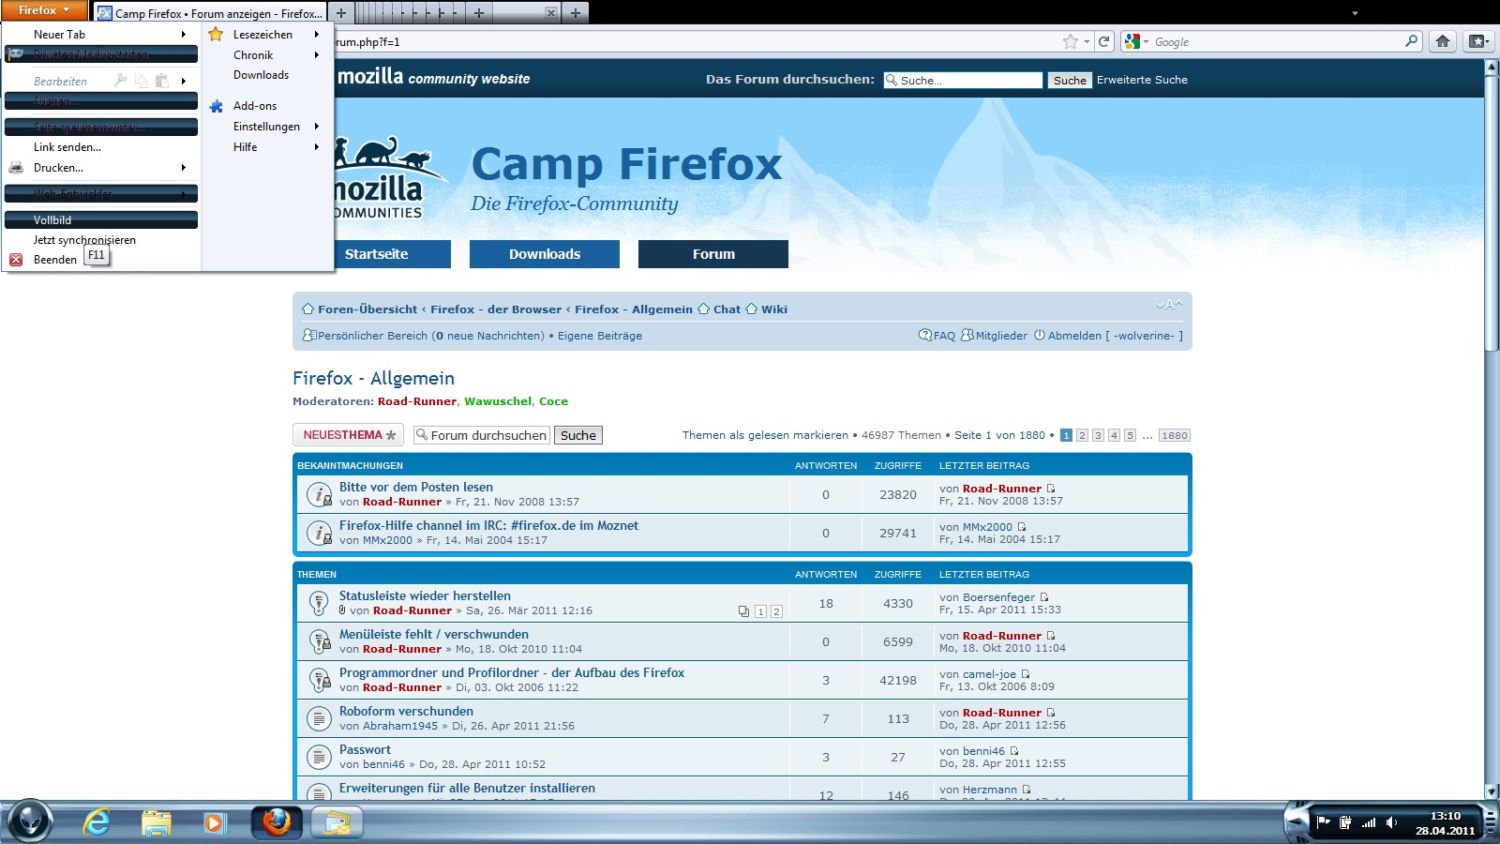Screen dimensions: 1500x844
Task: Click the NEUESTHEMA new topic button
Action: click(x=348, y=435)
